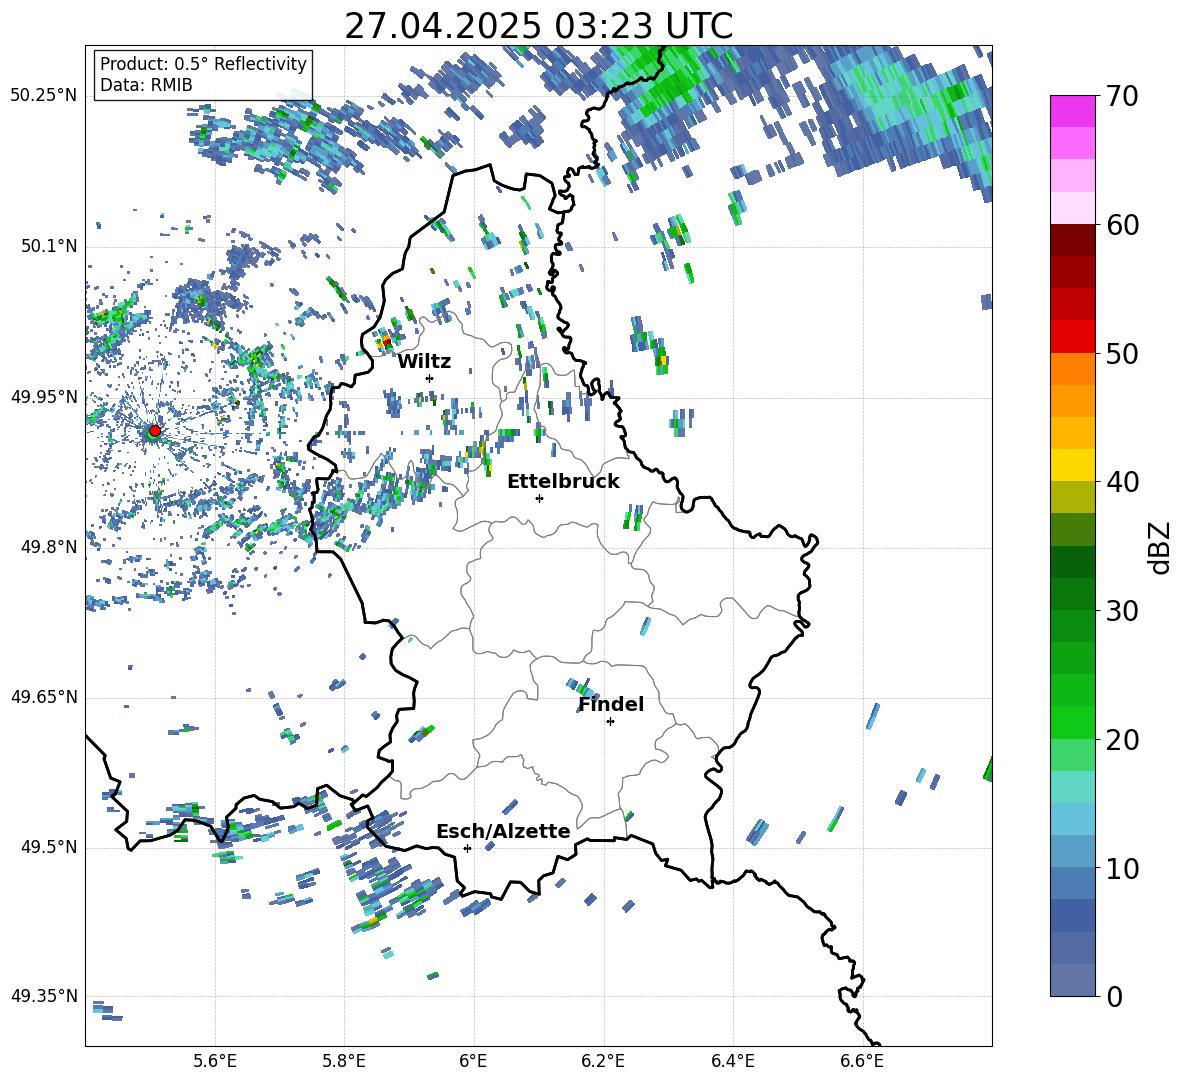This screenshot has height=1081, width=1184.
Task: Click the 'Product: 0.5° Reflectivity' text
Action: (203, 64)
